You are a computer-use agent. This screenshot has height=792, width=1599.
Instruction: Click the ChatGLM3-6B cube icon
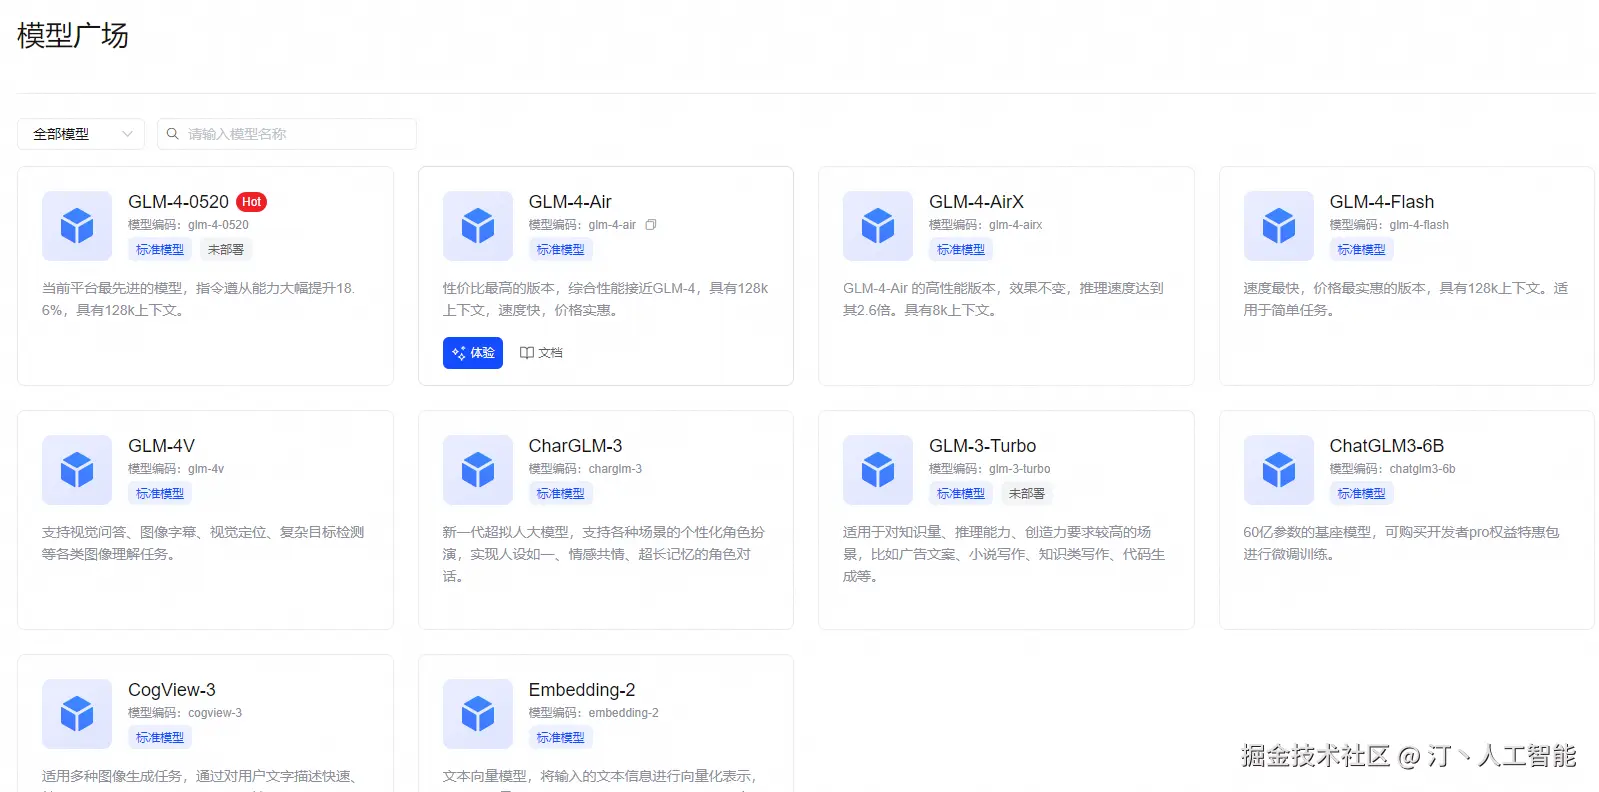1279,470
